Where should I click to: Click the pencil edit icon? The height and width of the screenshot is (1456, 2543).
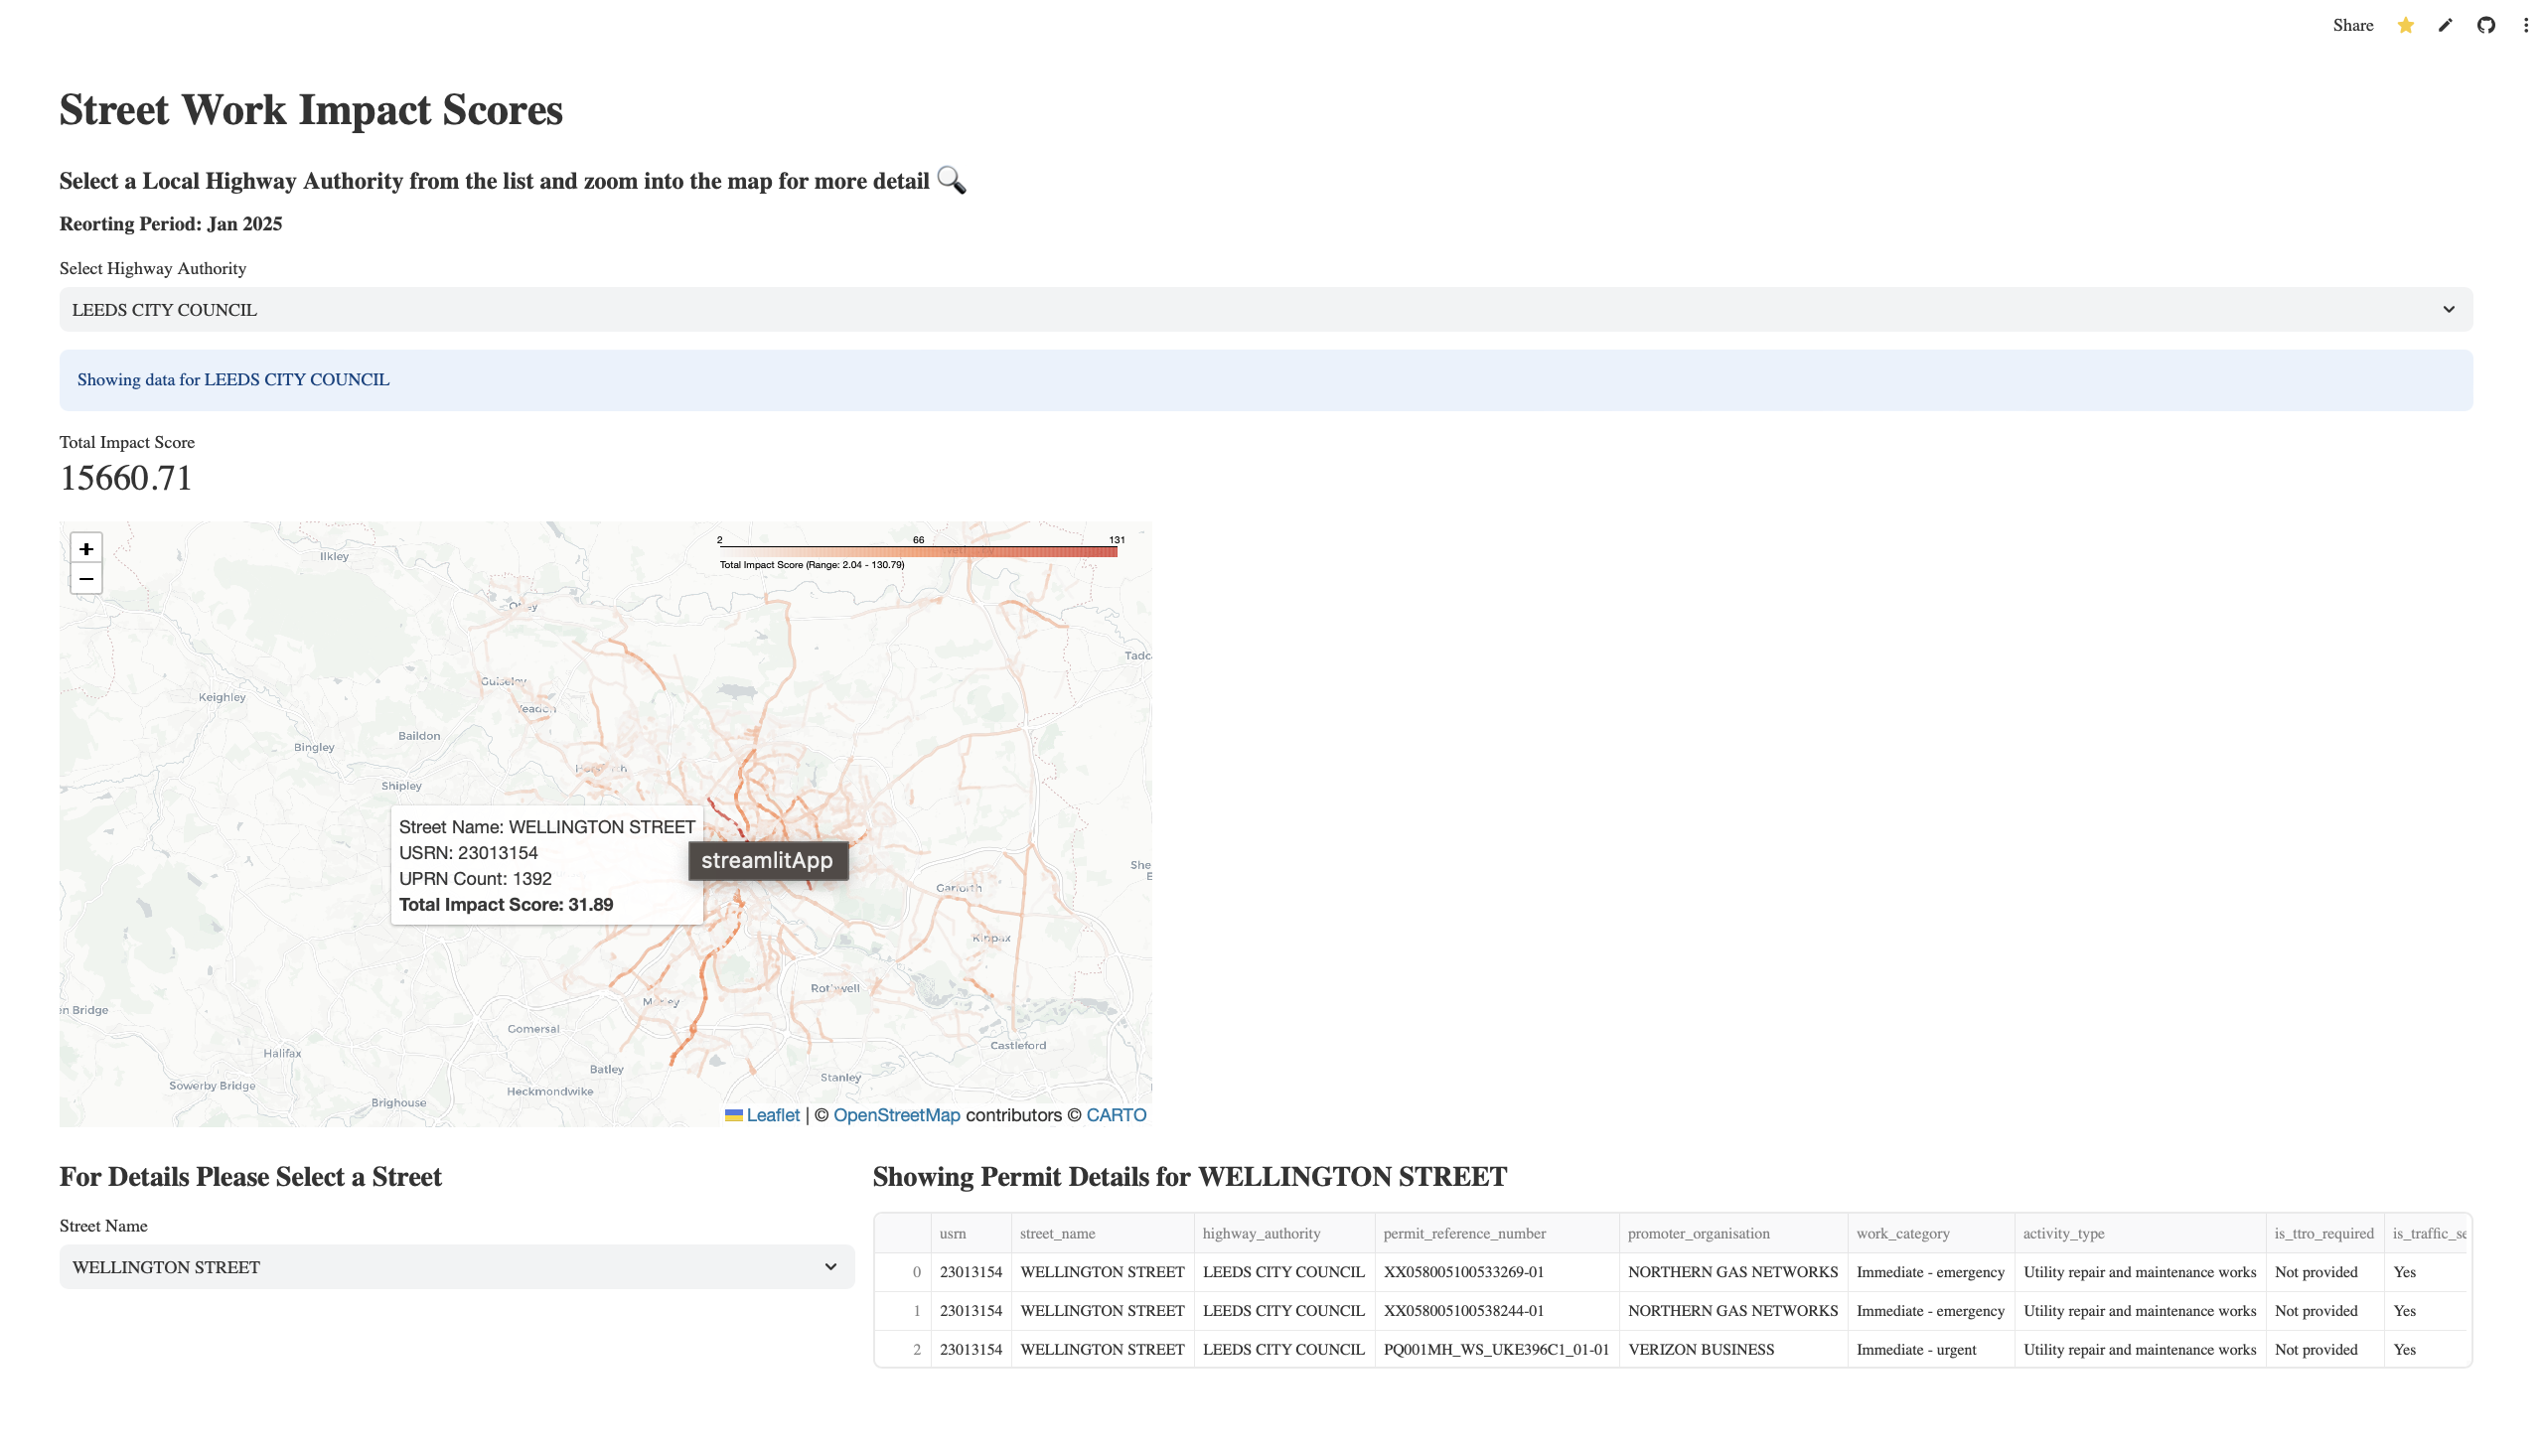2445,26
